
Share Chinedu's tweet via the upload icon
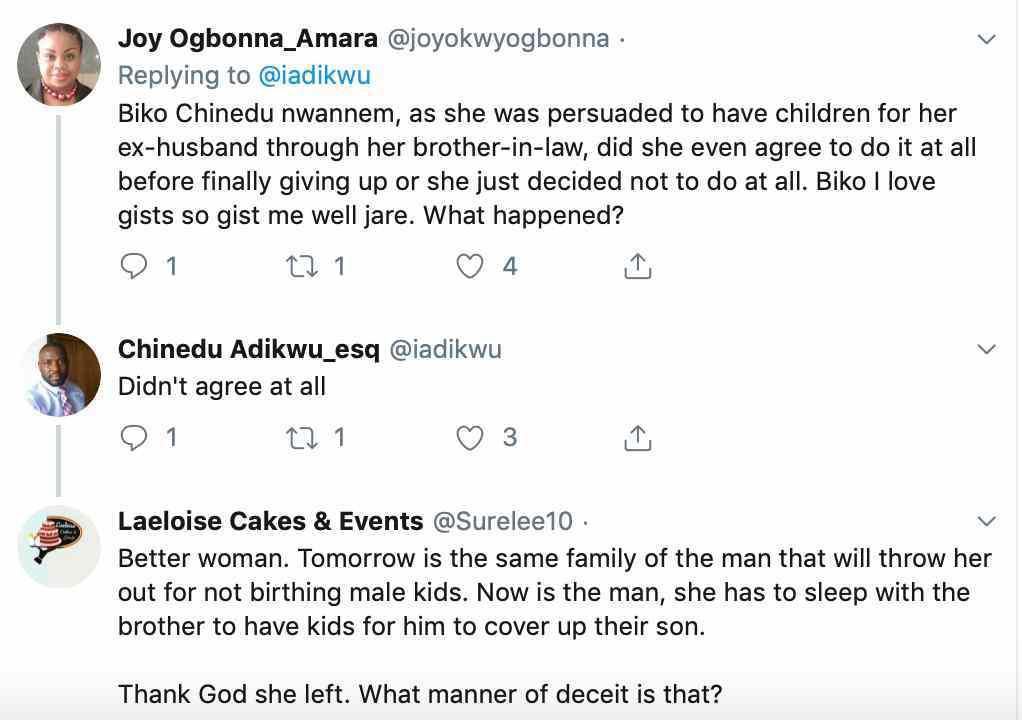(x=637, y=437)
